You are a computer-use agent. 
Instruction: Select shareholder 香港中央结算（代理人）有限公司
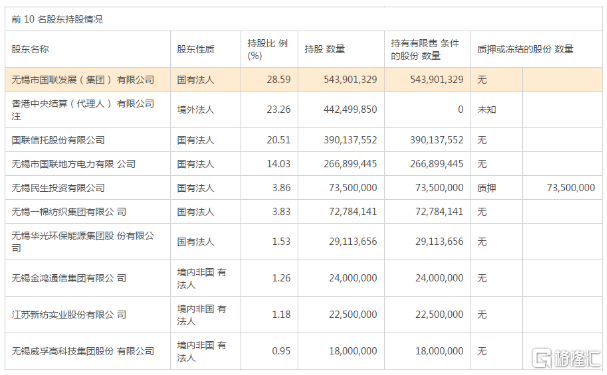83,110
